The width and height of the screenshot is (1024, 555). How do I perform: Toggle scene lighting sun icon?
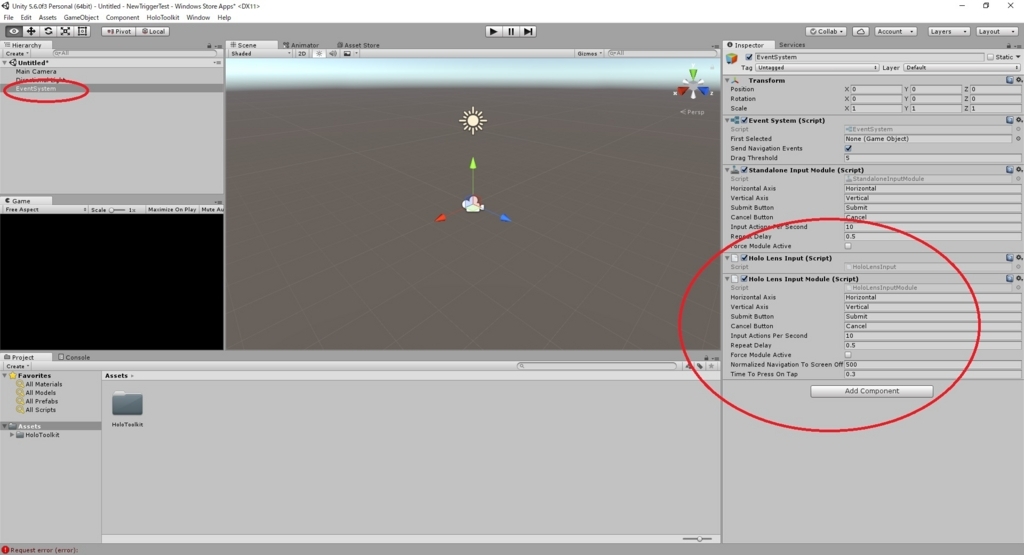(319, 54)
